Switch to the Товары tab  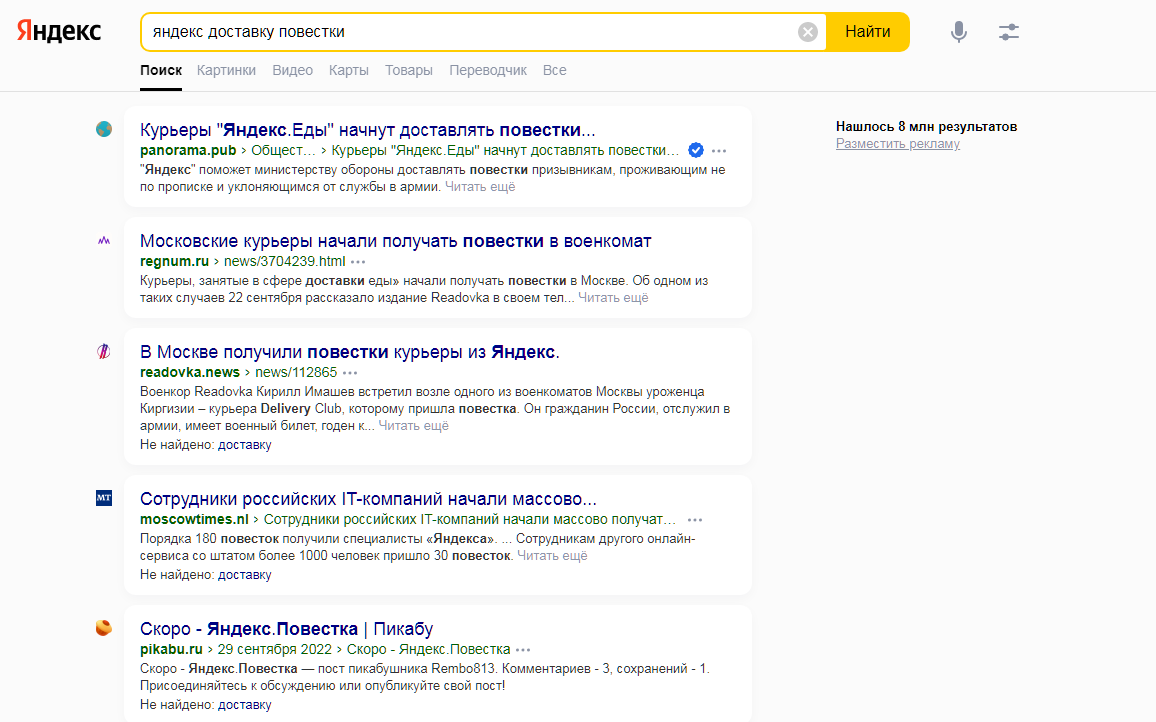click(408, 70)
